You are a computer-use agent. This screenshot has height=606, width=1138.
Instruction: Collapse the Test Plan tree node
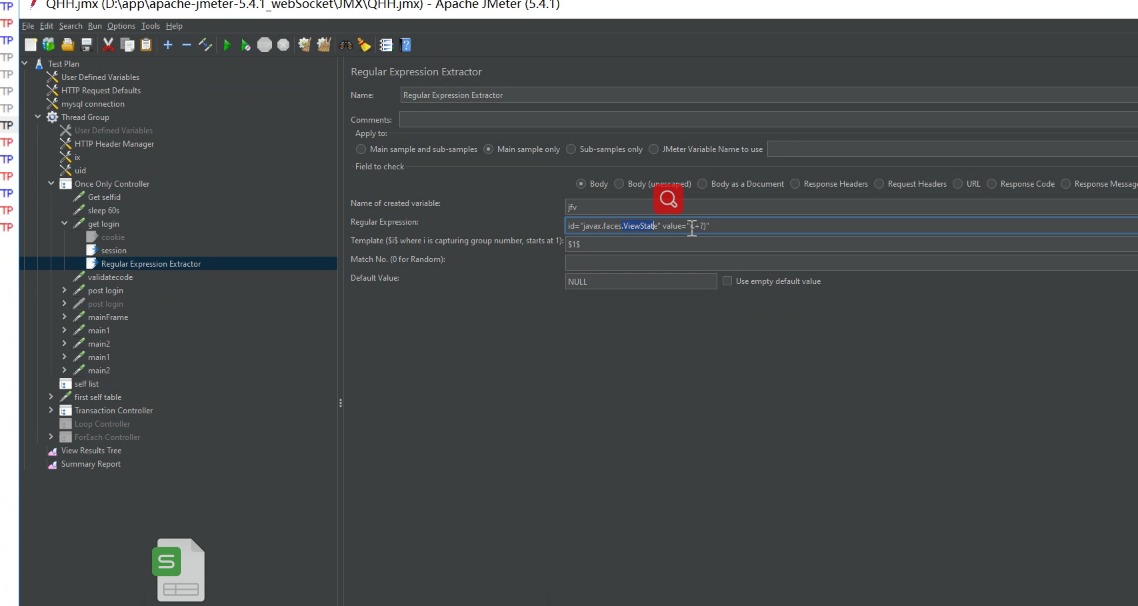pyautogui.click(x=25, y=64)
